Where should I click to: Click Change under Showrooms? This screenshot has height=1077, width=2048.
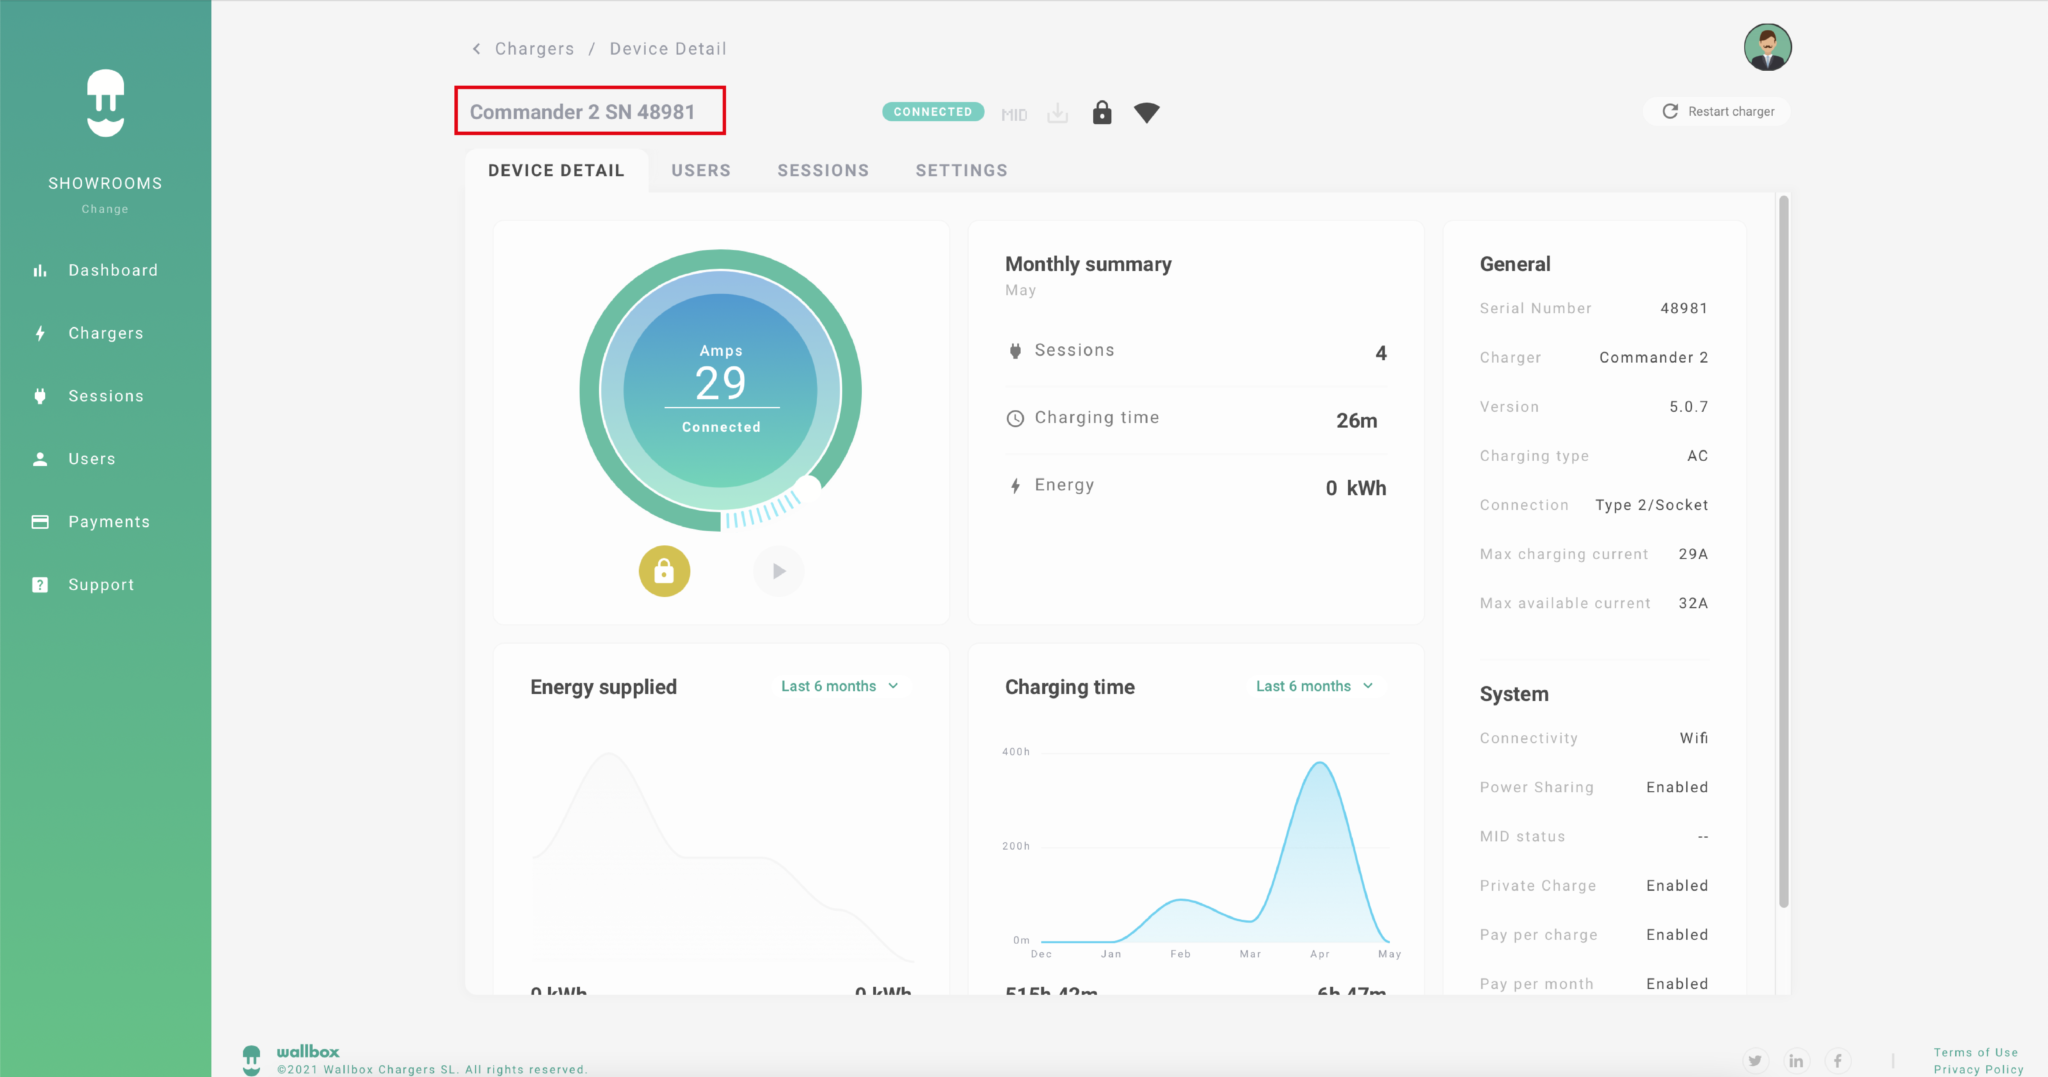105,209
